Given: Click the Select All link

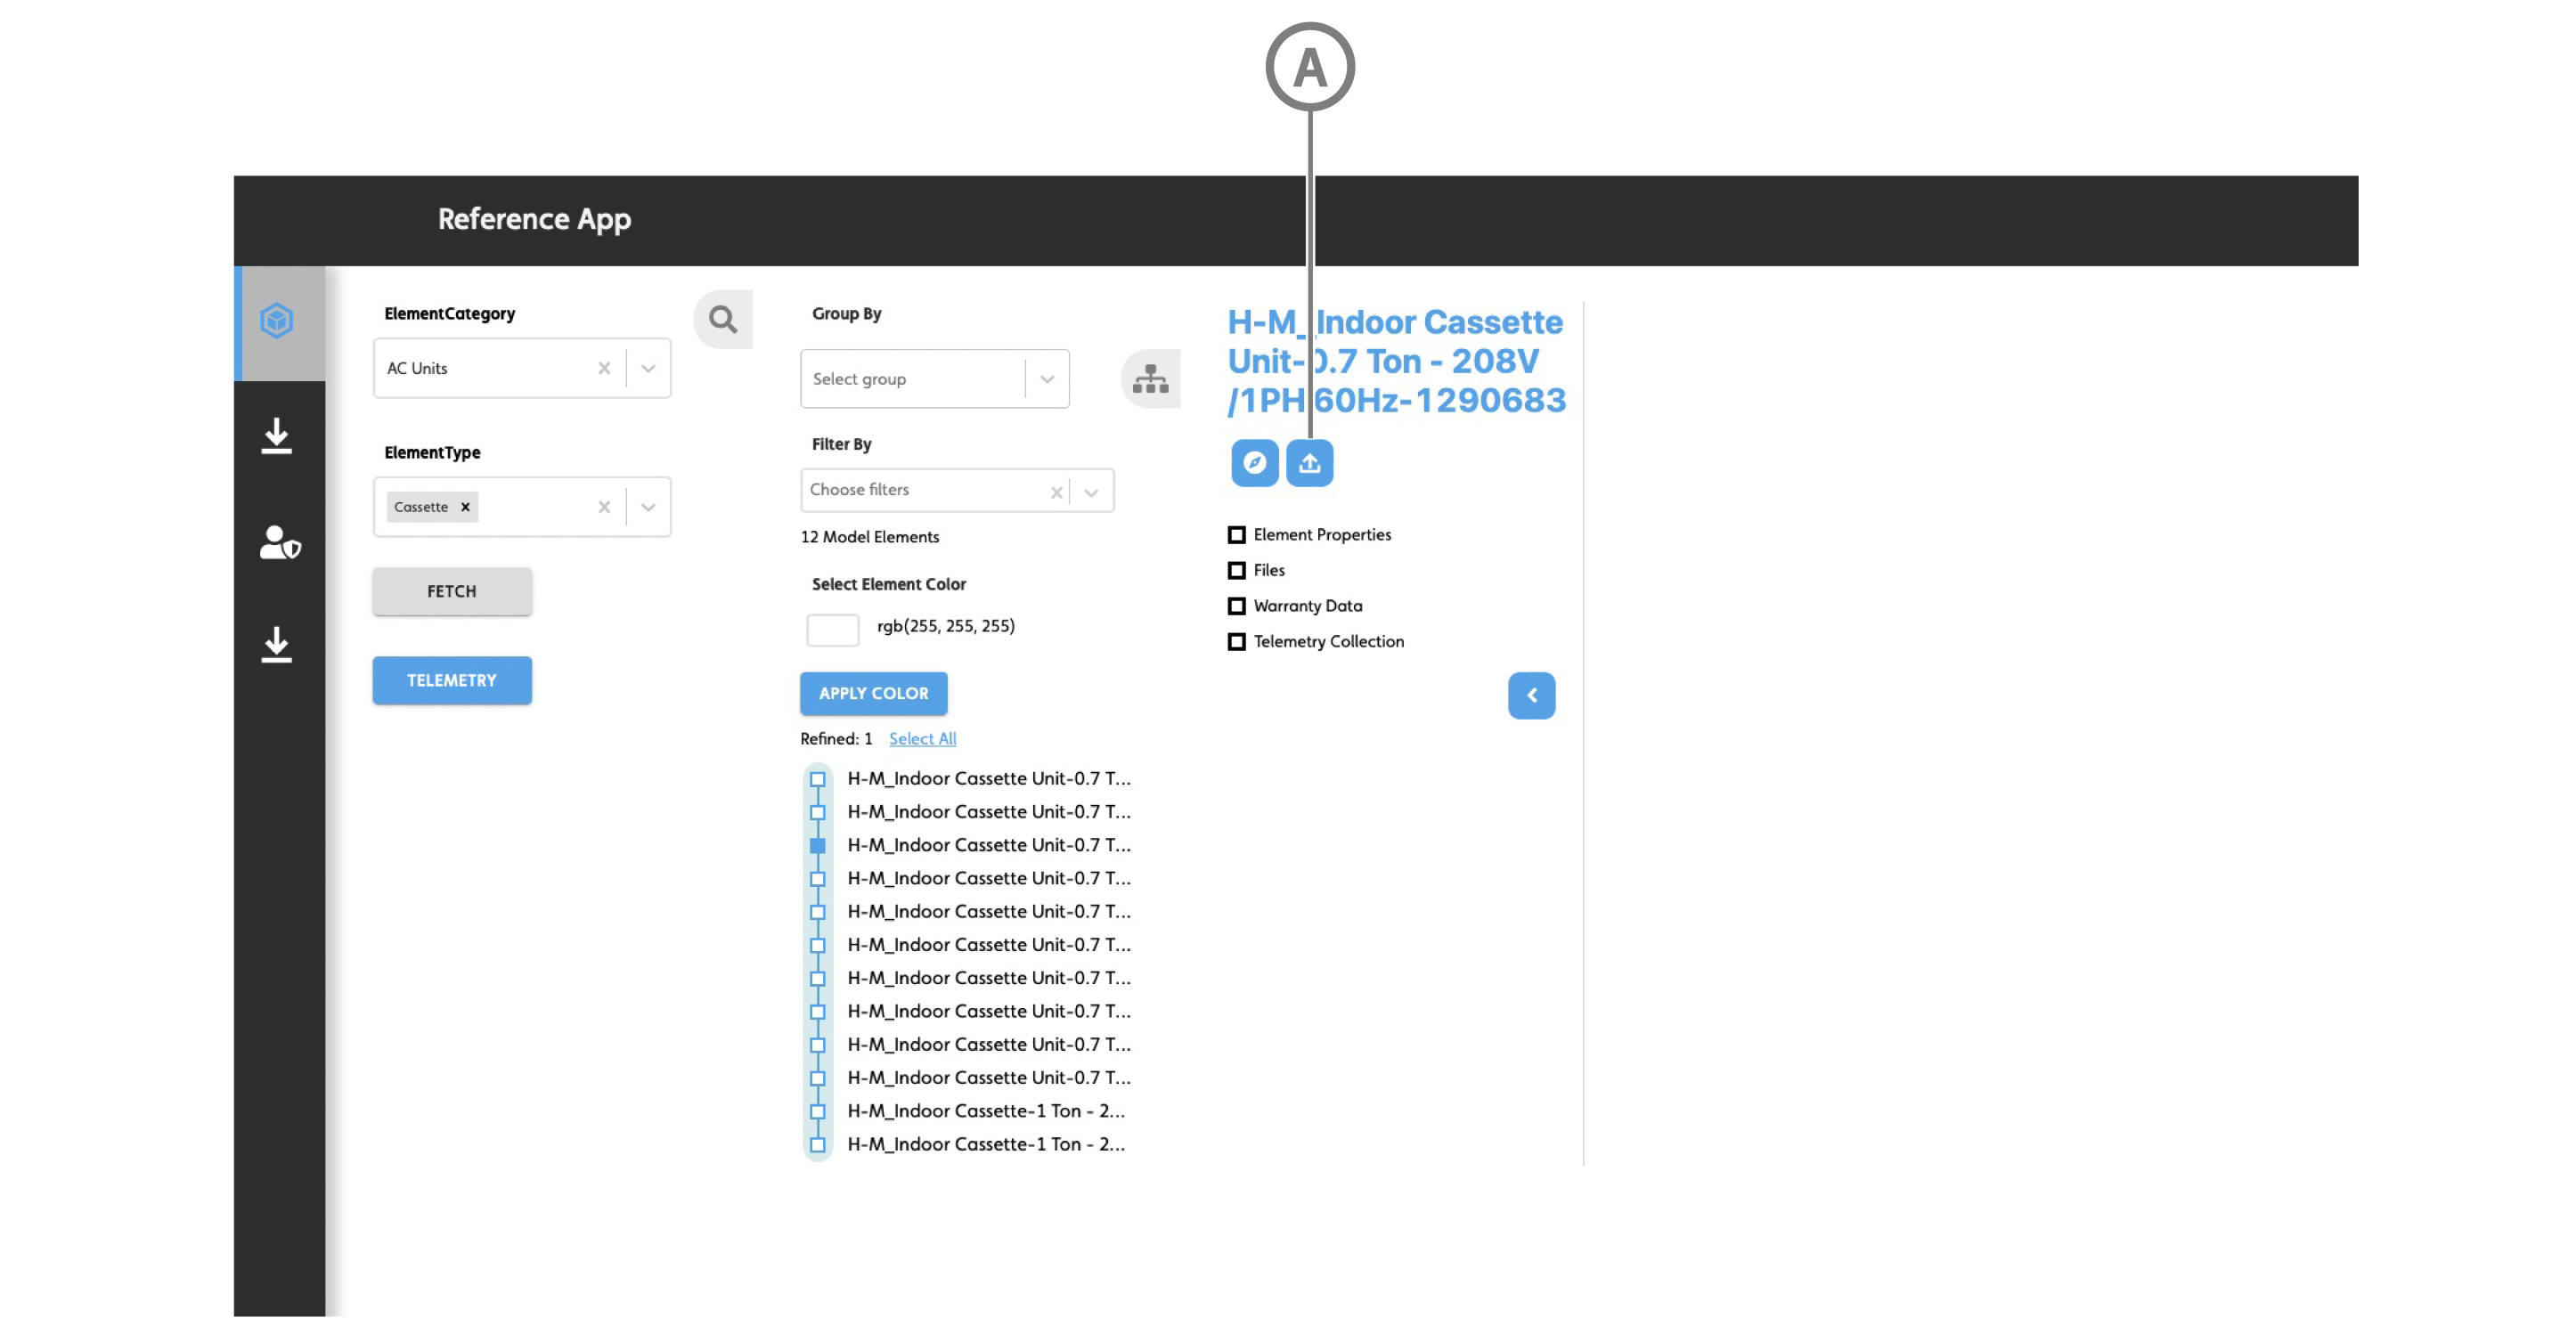Looking at the screenshot, I should click(x=922, y=739).
